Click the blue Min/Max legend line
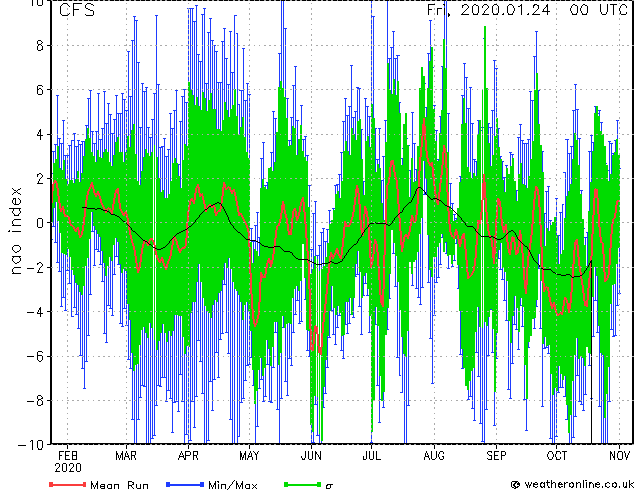 point(185,484)
